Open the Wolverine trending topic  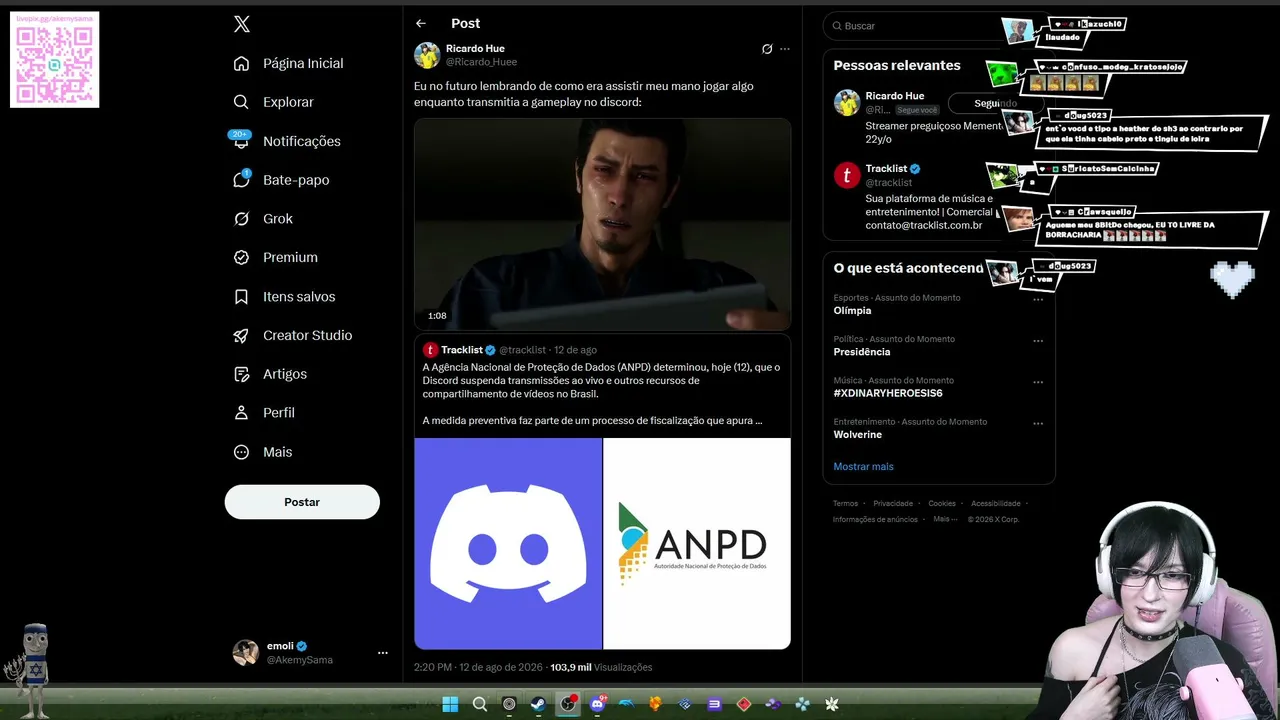point(858,435)
